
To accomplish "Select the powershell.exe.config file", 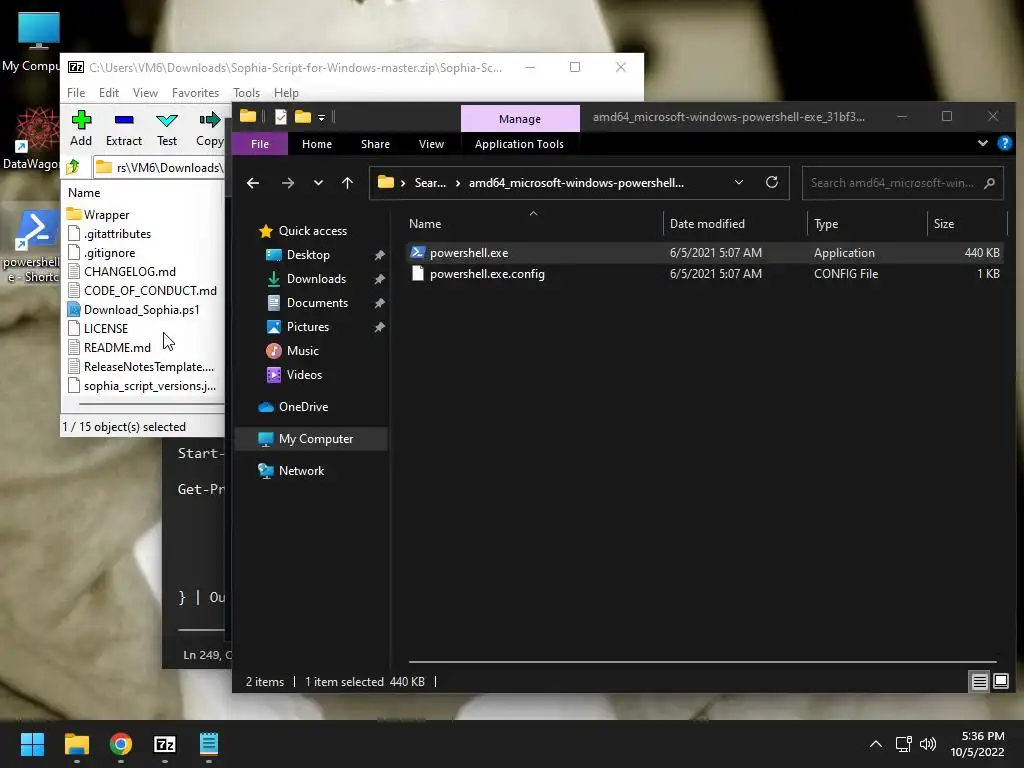I will coord(704,274).
